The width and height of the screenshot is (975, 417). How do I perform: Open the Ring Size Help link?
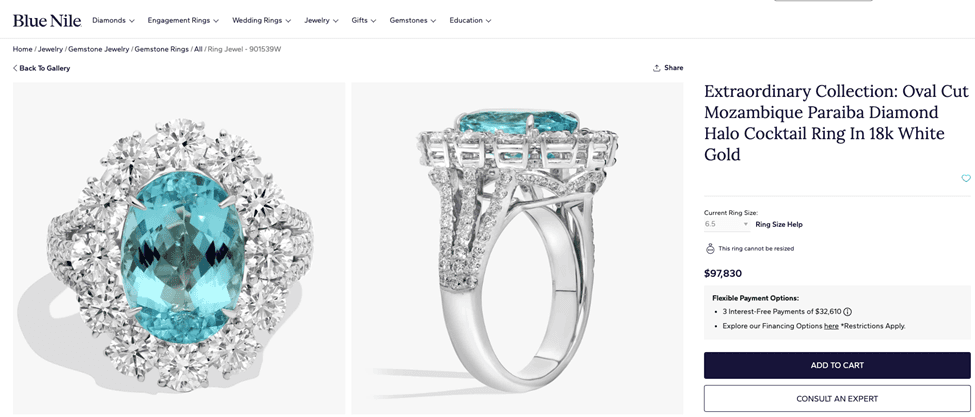pyautogui.click(x=779, y=224)
